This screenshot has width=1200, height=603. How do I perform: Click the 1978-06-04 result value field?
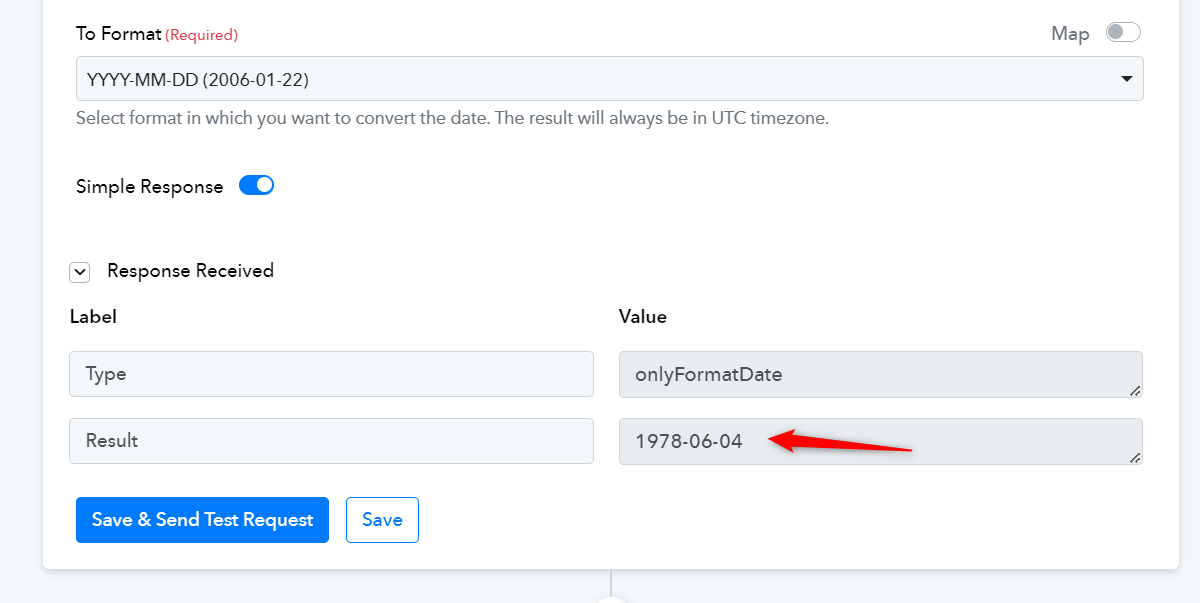tap(881, 442)
